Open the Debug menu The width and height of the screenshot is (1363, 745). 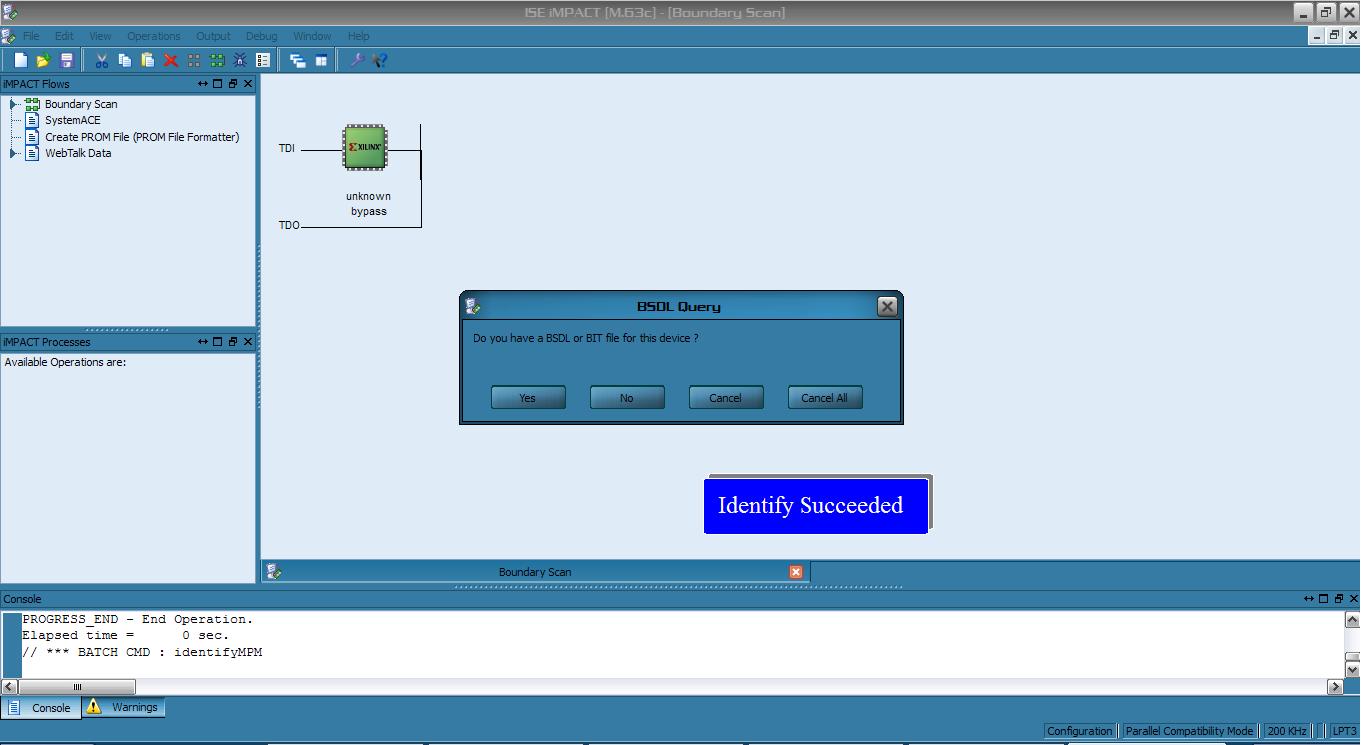(x=261, y=36)
